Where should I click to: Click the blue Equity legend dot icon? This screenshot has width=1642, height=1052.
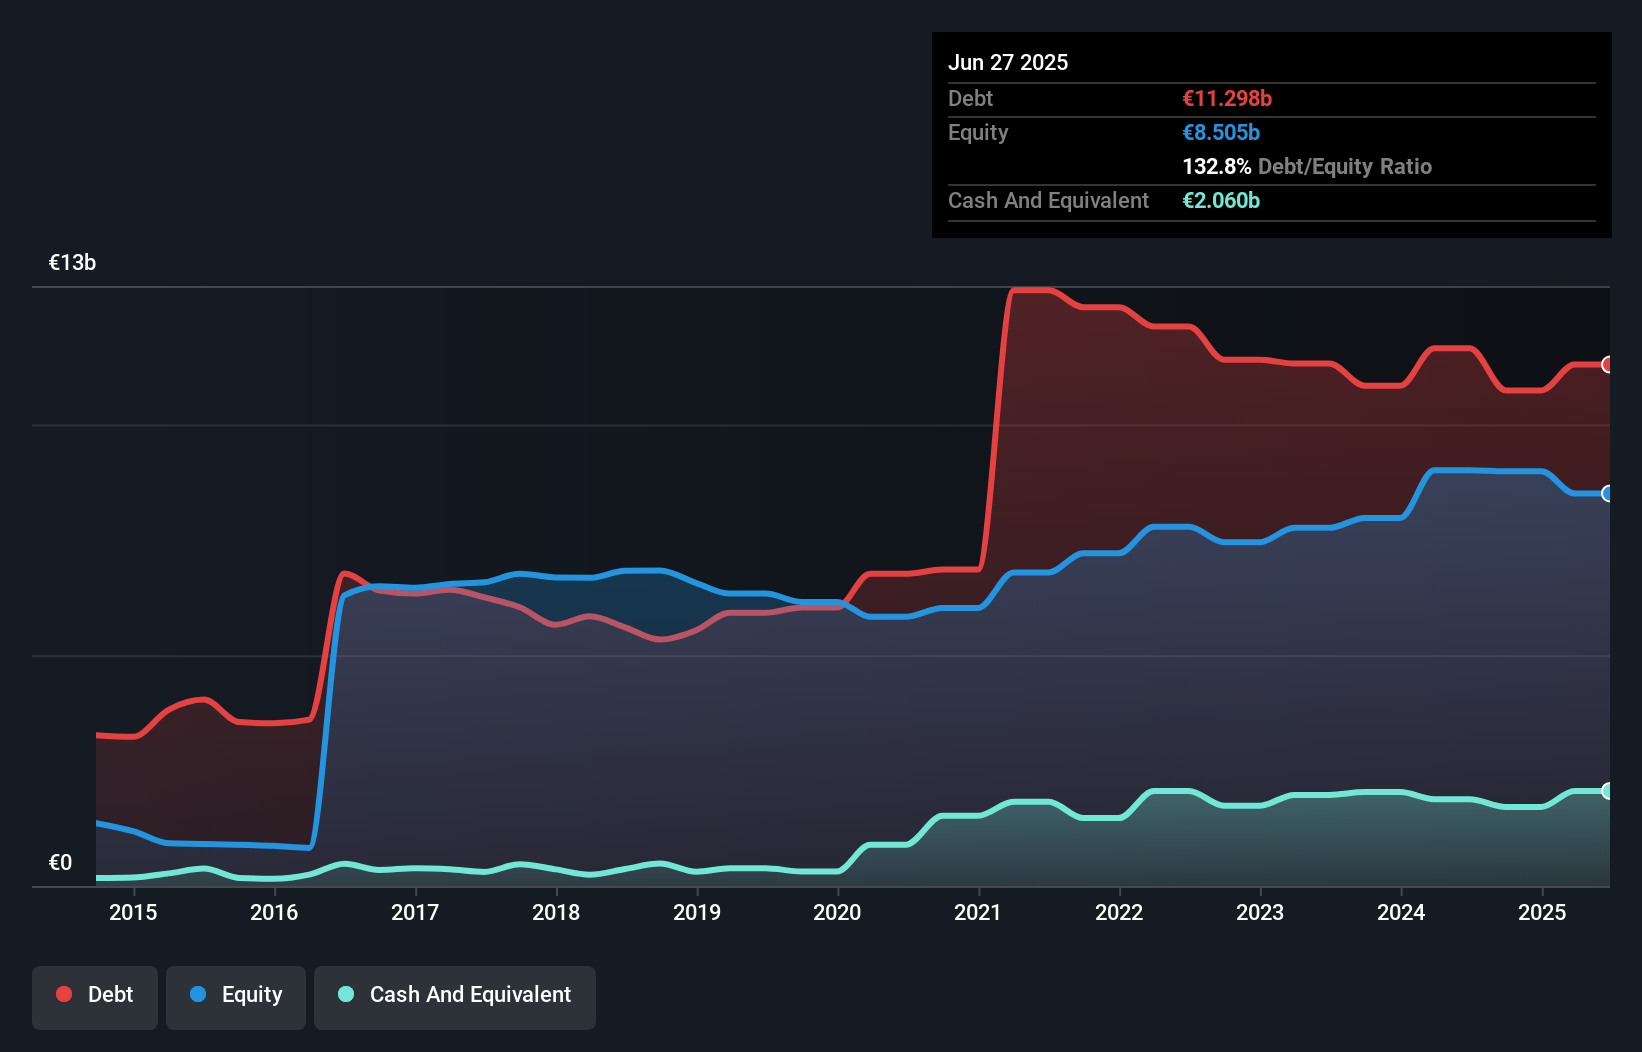197,994
